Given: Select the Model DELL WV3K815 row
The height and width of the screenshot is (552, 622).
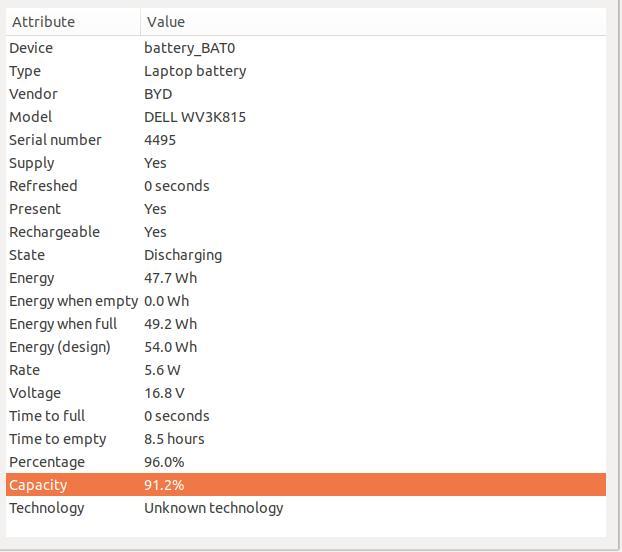Looking at the screenshot, I should [306, 117].
